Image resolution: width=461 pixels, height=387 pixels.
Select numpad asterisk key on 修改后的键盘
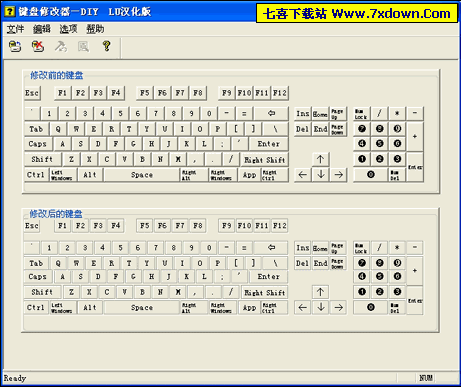[397, 247]
